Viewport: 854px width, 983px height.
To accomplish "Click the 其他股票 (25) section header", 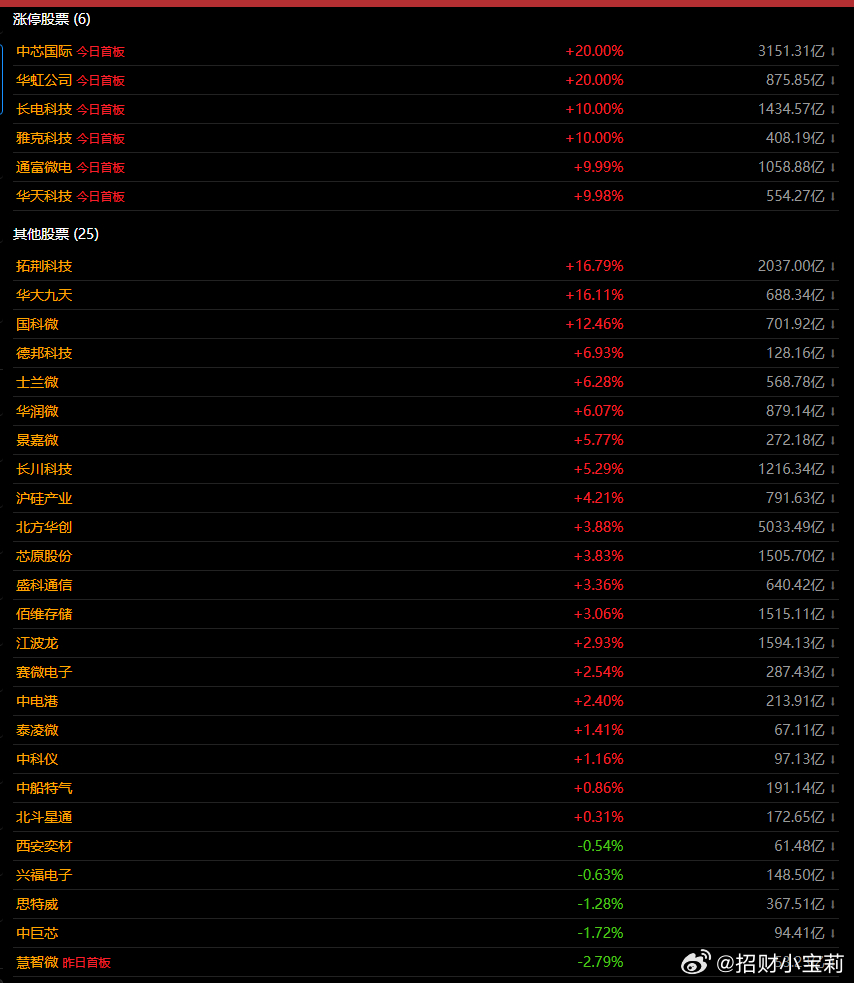I will [x=56, y=234].
